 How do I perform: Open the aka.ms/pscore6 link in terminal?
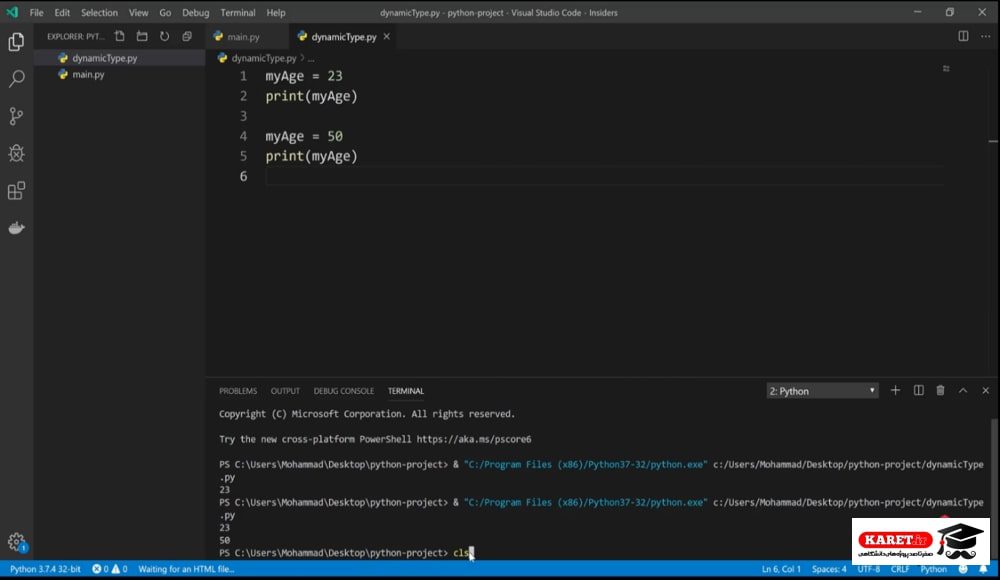(x=474, y=439)
